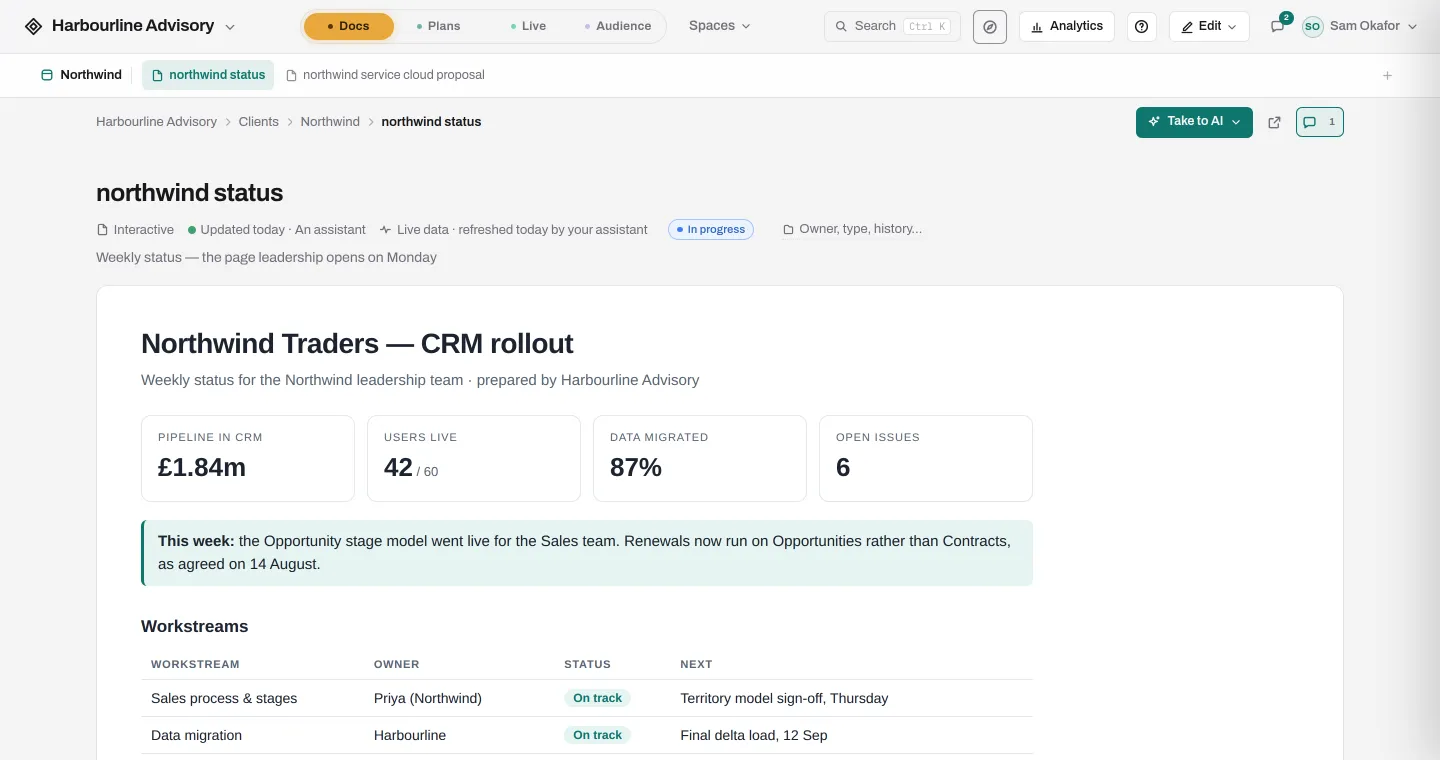Open the Analytics view
Image resolution: width=1440 pixels, height=760 pixels.
click(x=1067, y=26)
